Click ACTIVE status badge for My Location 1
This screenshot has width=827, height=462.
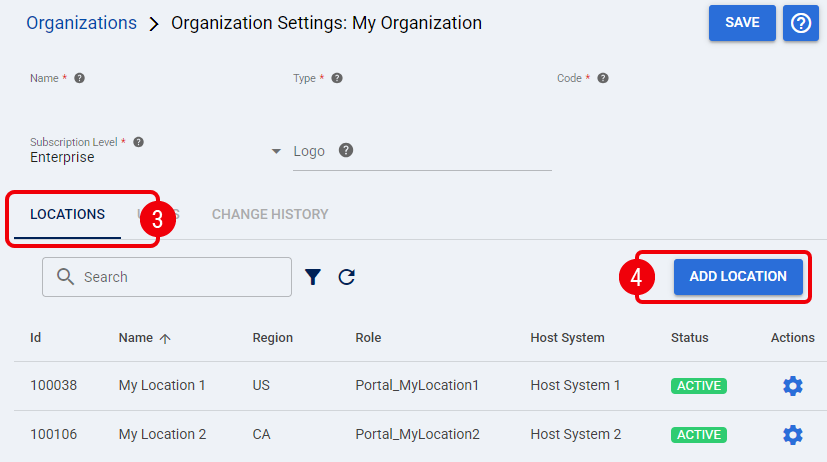pyautogui.click(x=698, y=386)
